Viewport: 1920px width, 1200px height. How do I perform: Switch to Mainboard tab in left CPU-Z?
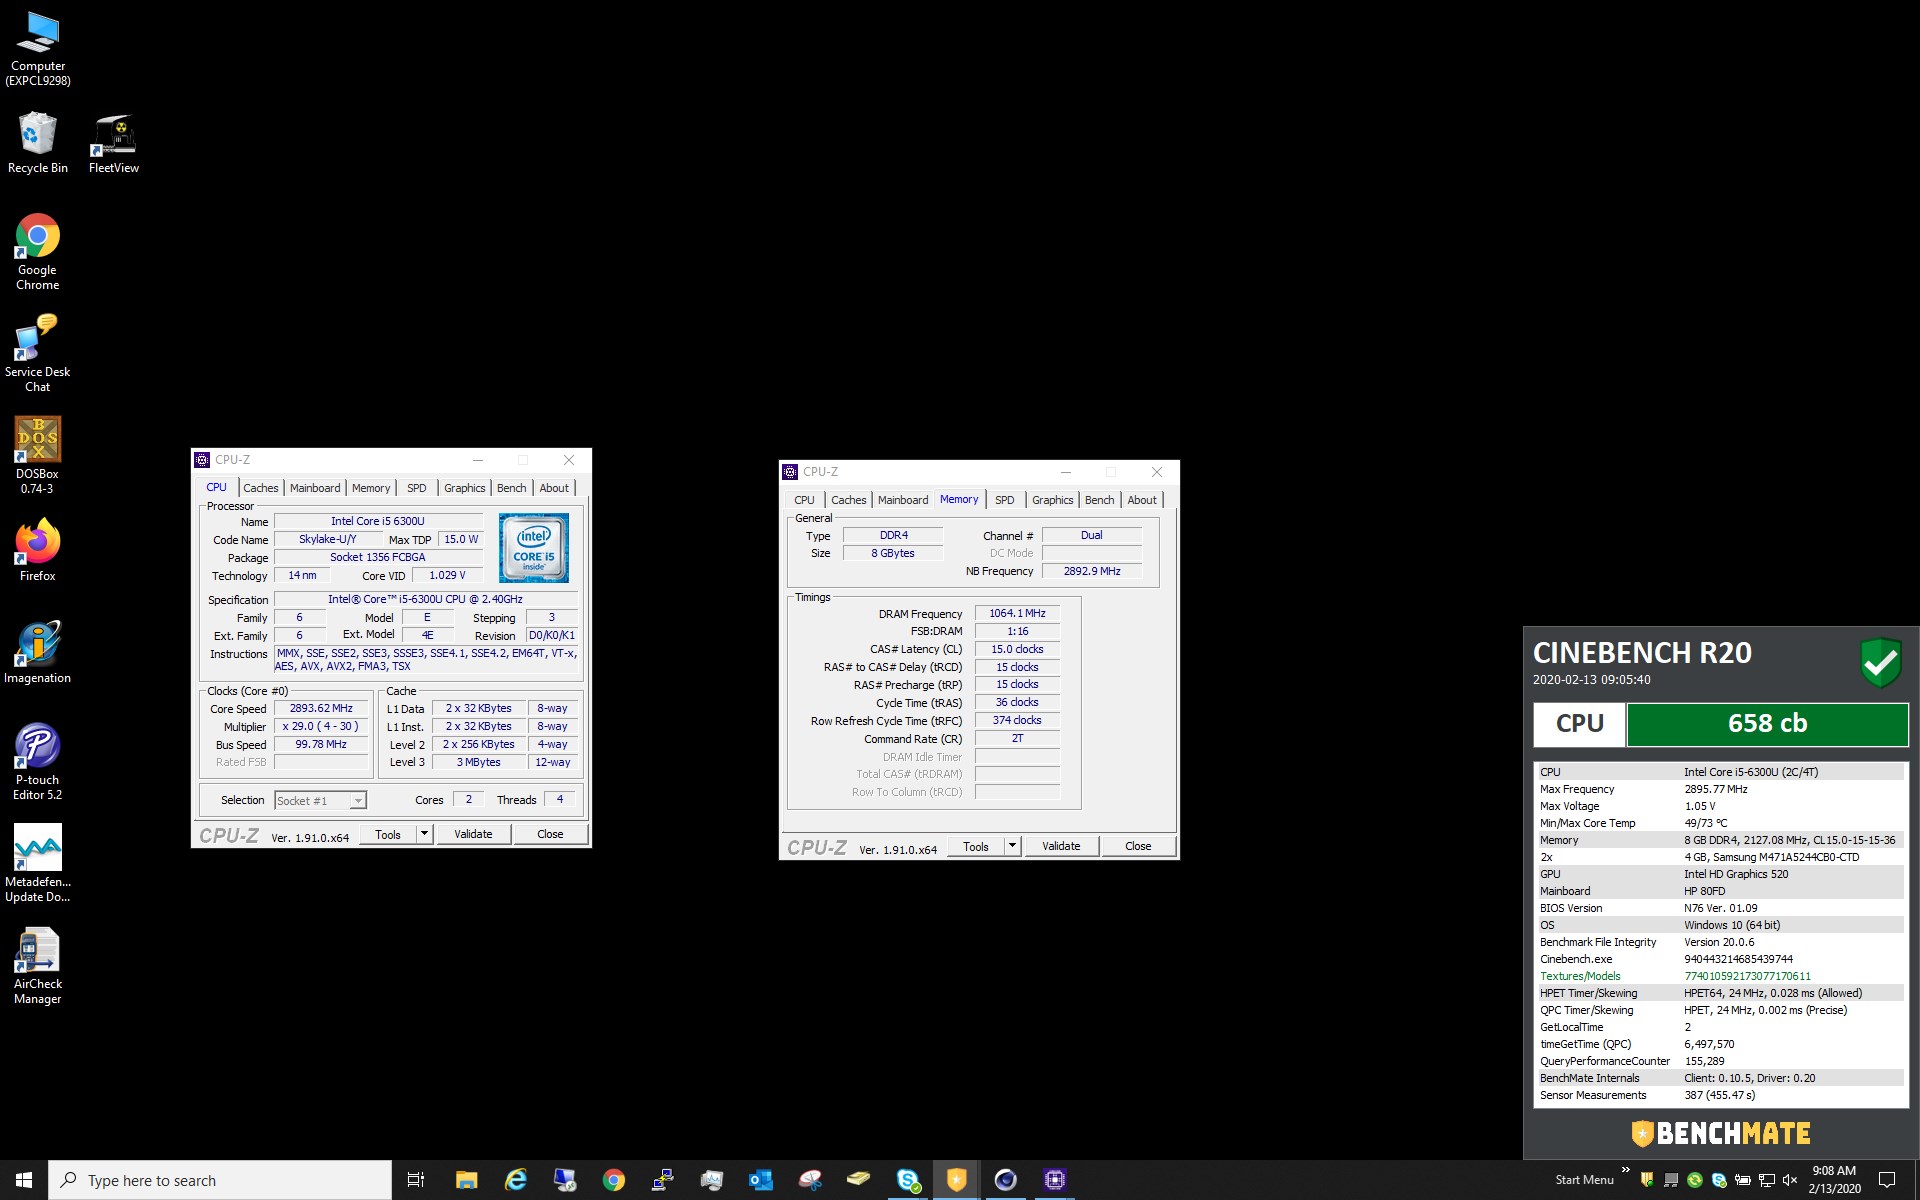click(315, 488)
